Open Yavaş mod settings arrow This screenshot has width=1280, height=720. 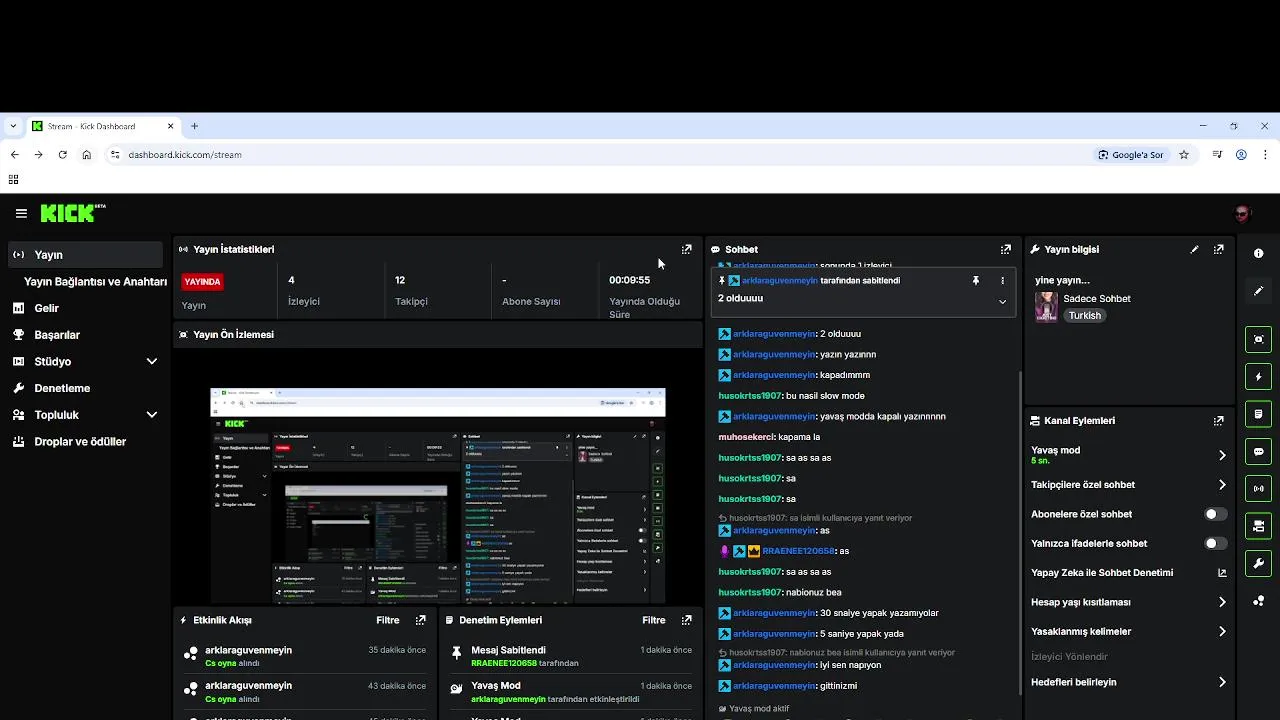coord(1222,455)
